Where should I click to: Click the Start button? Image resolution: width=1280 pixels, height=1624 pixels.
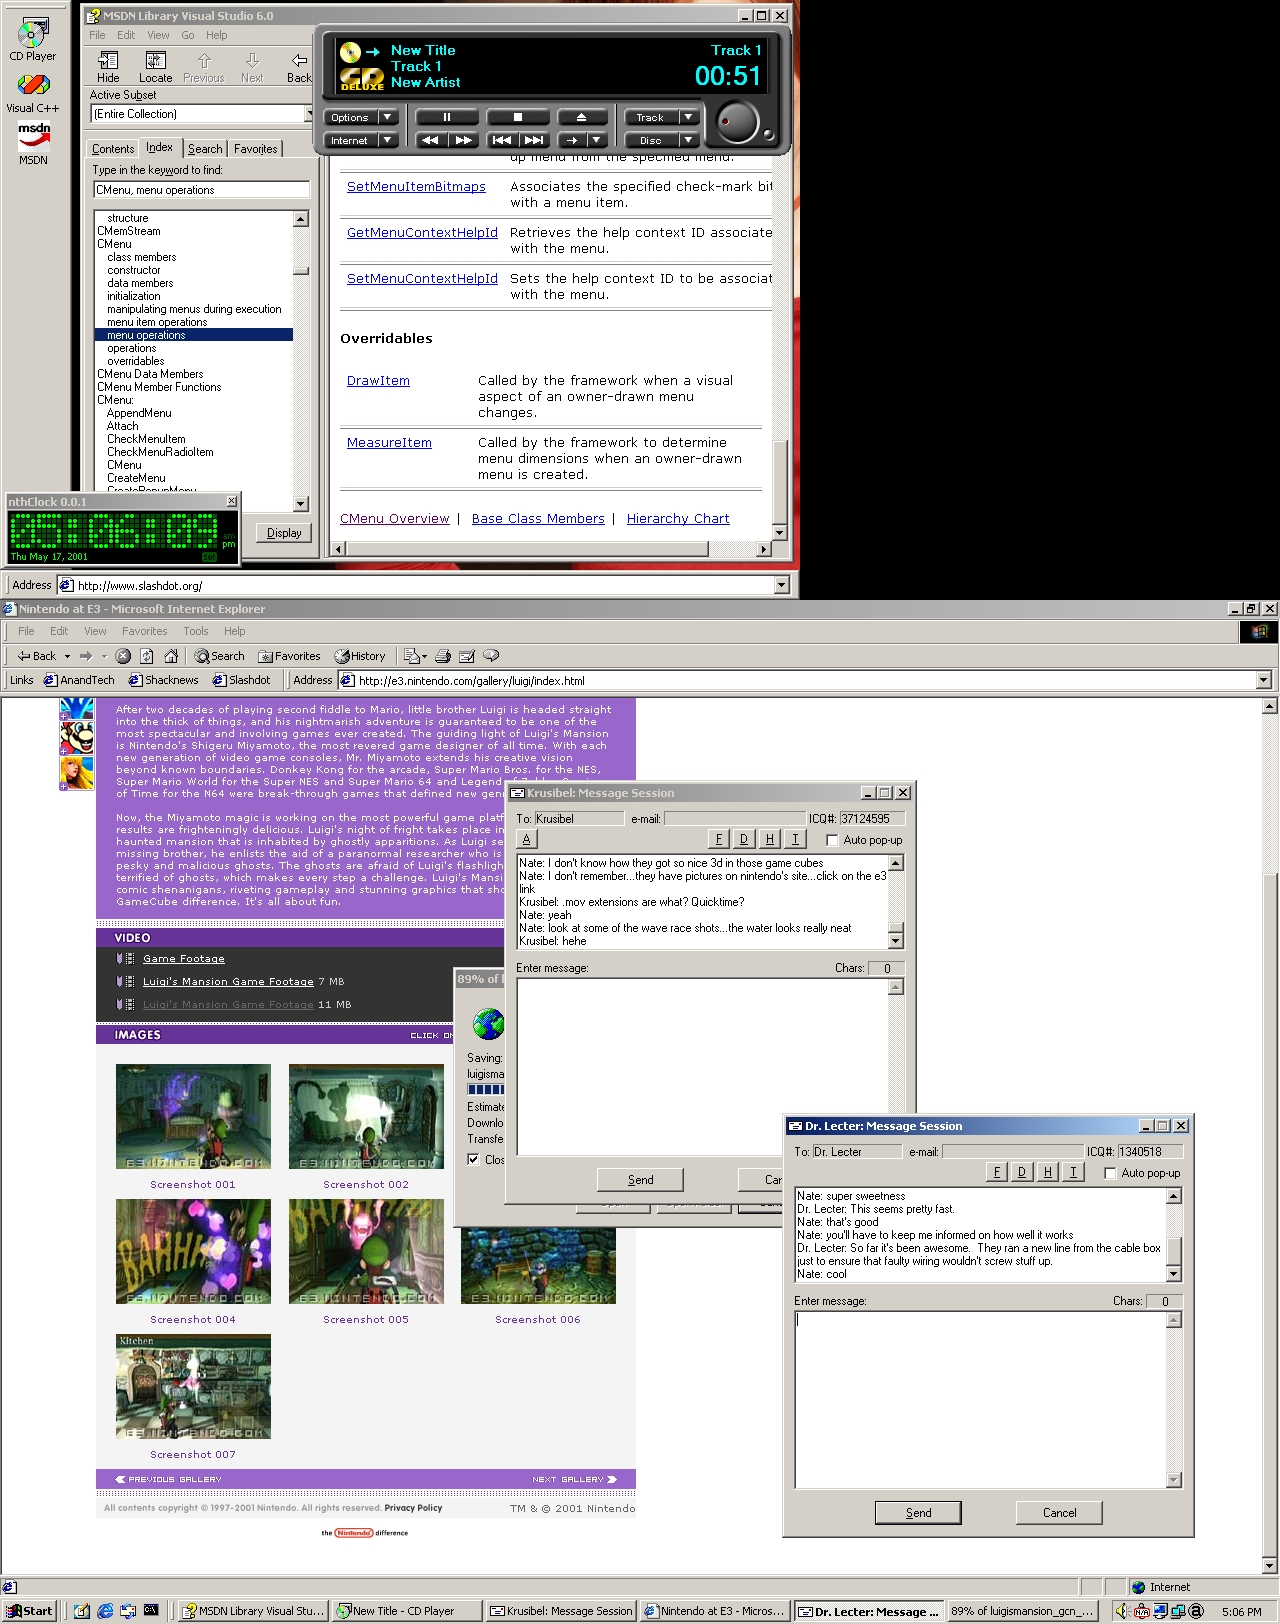(29, 1610)
